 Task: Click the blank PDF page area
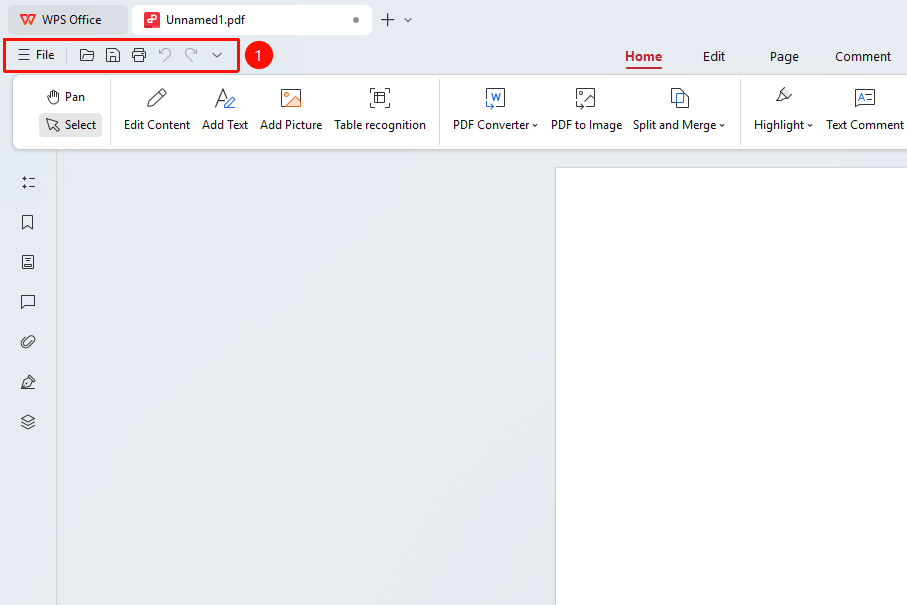pos(731,386)
